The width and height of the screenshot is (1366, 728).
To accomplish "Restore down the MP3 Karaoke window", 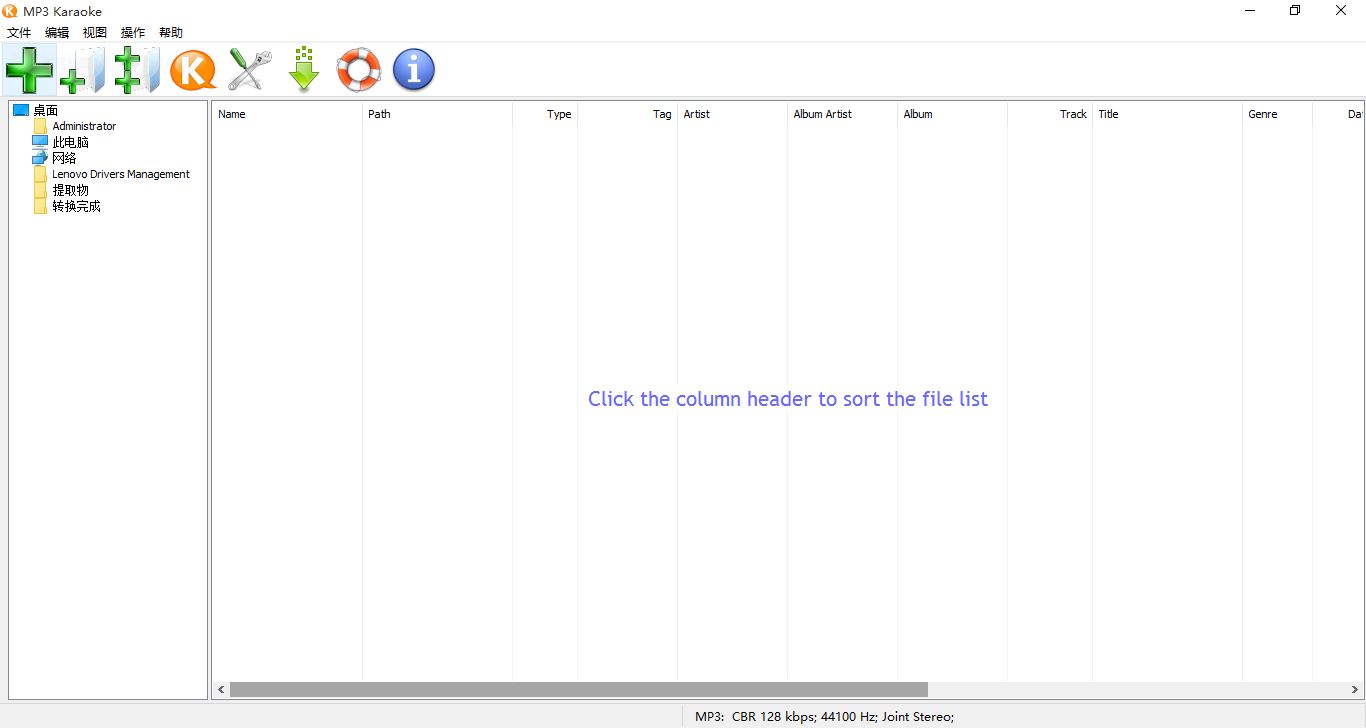I will coord(1295,10).
